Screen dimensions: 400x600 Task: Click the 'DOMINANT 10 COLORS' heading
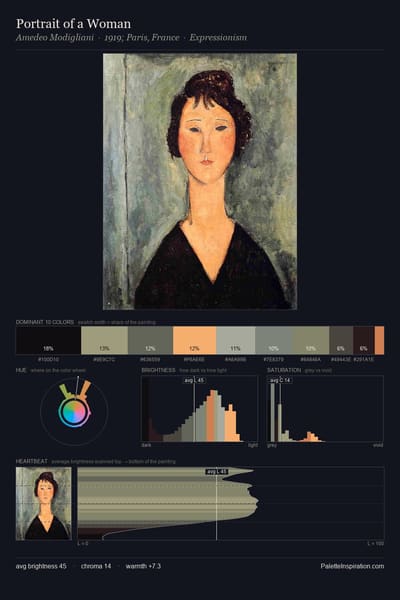[x=45, y=322]
